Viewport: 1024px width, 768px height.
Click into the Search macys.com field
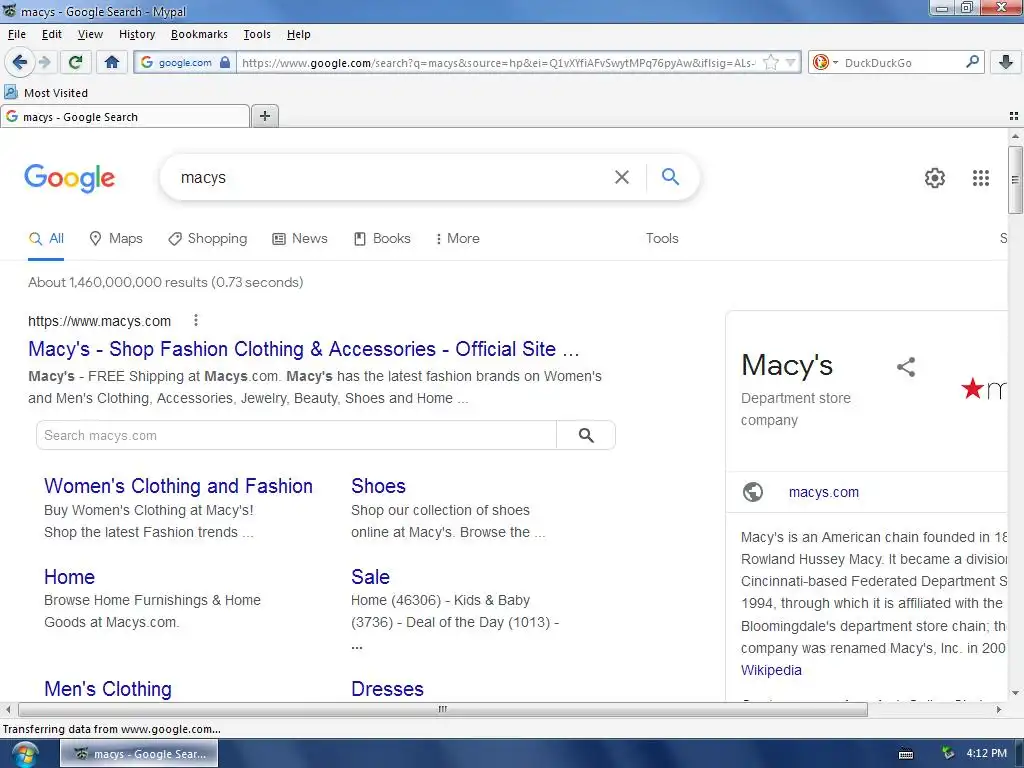click(296, 436)
